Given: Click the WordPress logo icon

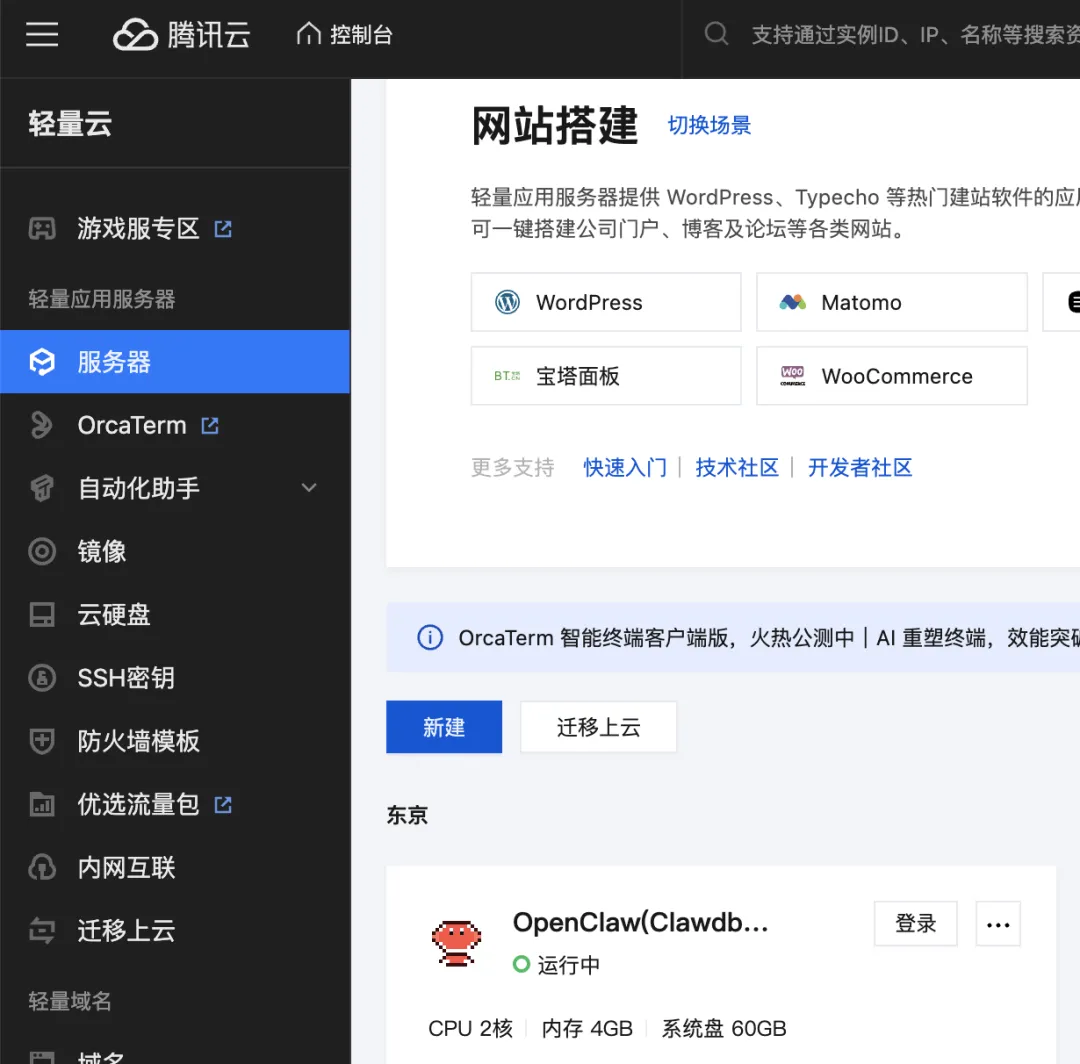Looking at the screenshot, I should pos(508,302).
